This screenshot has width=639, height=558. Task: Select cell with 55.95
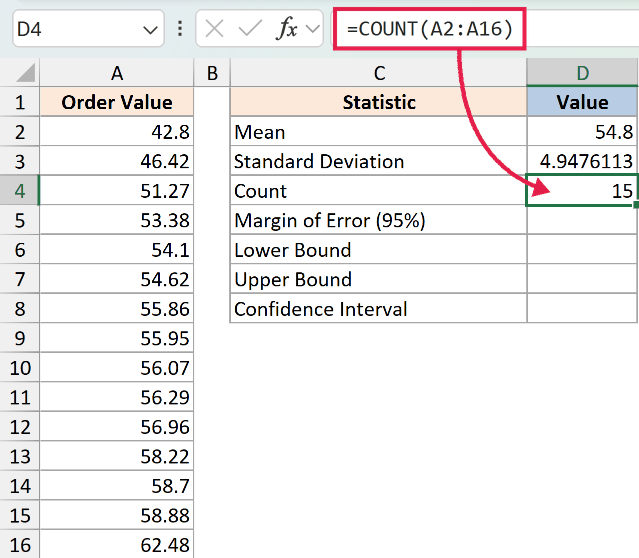coord(117,338)
